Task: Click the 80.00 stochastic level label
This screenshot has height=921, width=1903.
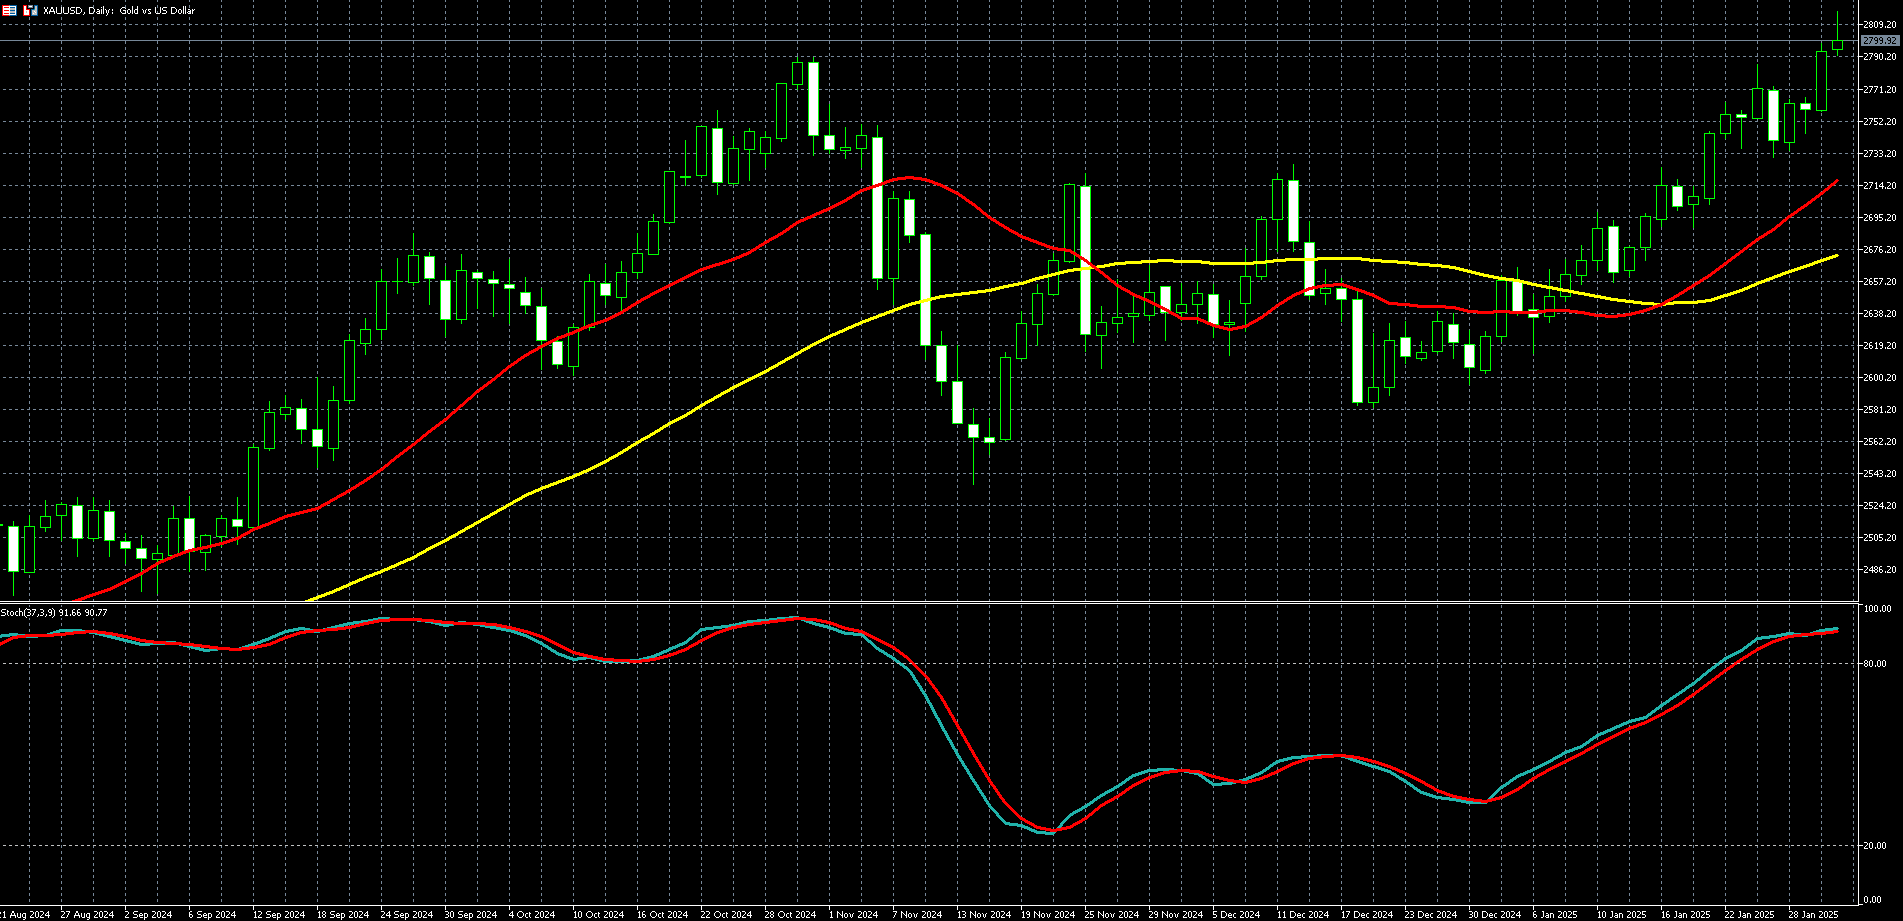Action: click(1875, 664)
